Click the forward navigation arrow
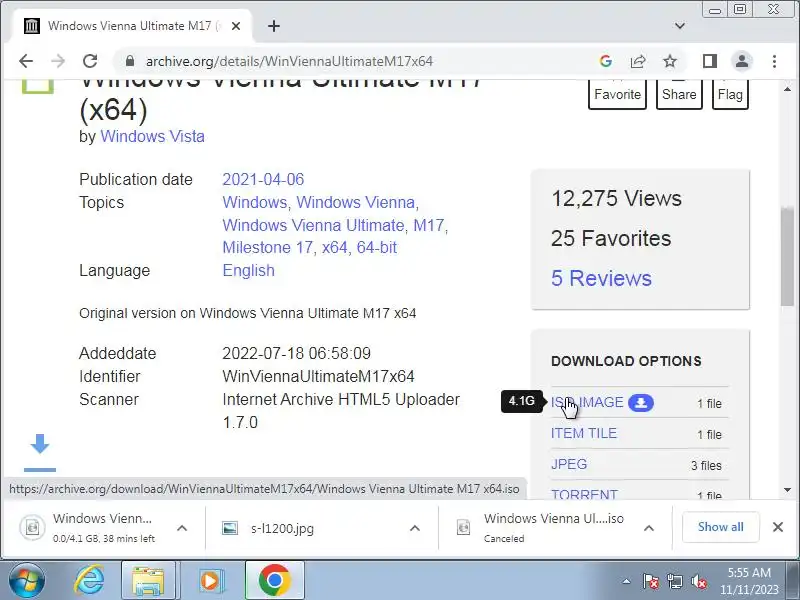Image resolution: width=800 pixels, height=600 pixels. tap(58, 61)
